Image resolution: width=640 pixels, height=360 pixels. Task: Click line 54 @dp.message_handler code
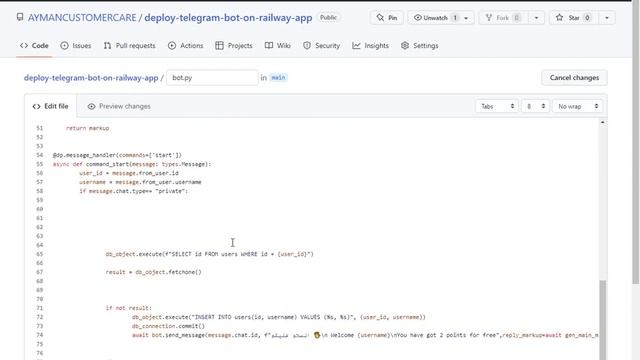(117, 155)
